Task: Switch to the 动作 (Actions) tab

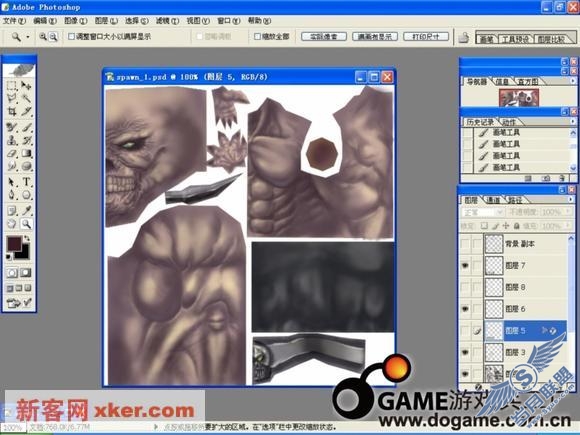Action: pyautogui.click(x=509, y=122)
